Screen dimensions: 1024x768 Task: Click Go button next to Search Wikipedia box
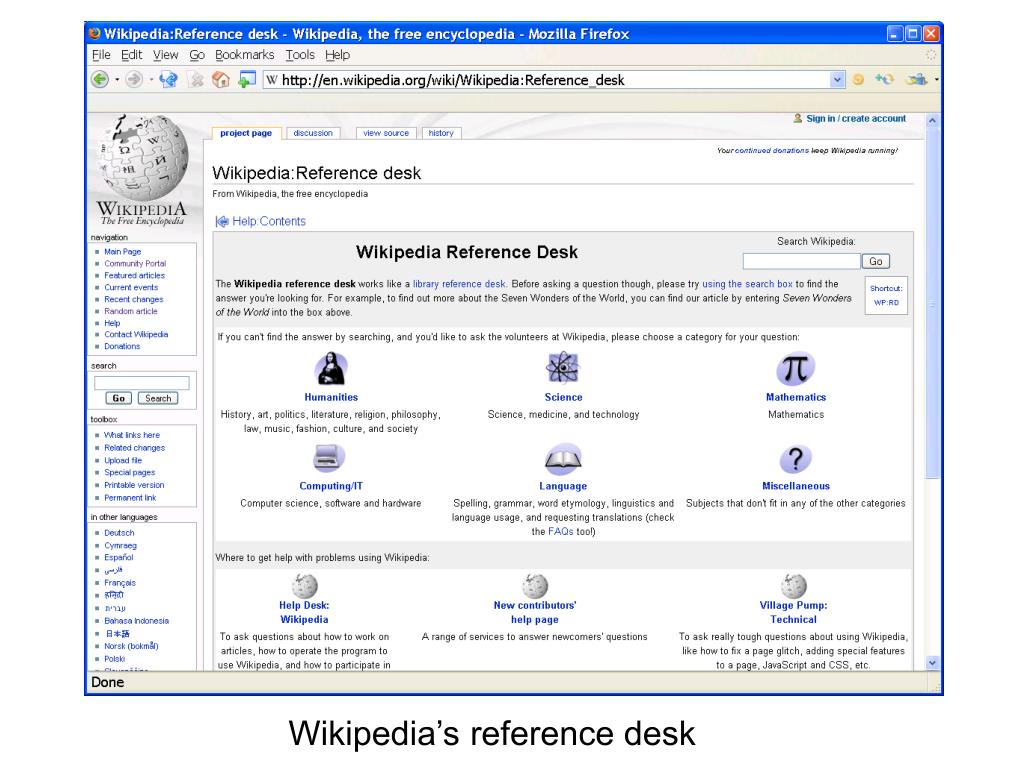click(876, 261)
